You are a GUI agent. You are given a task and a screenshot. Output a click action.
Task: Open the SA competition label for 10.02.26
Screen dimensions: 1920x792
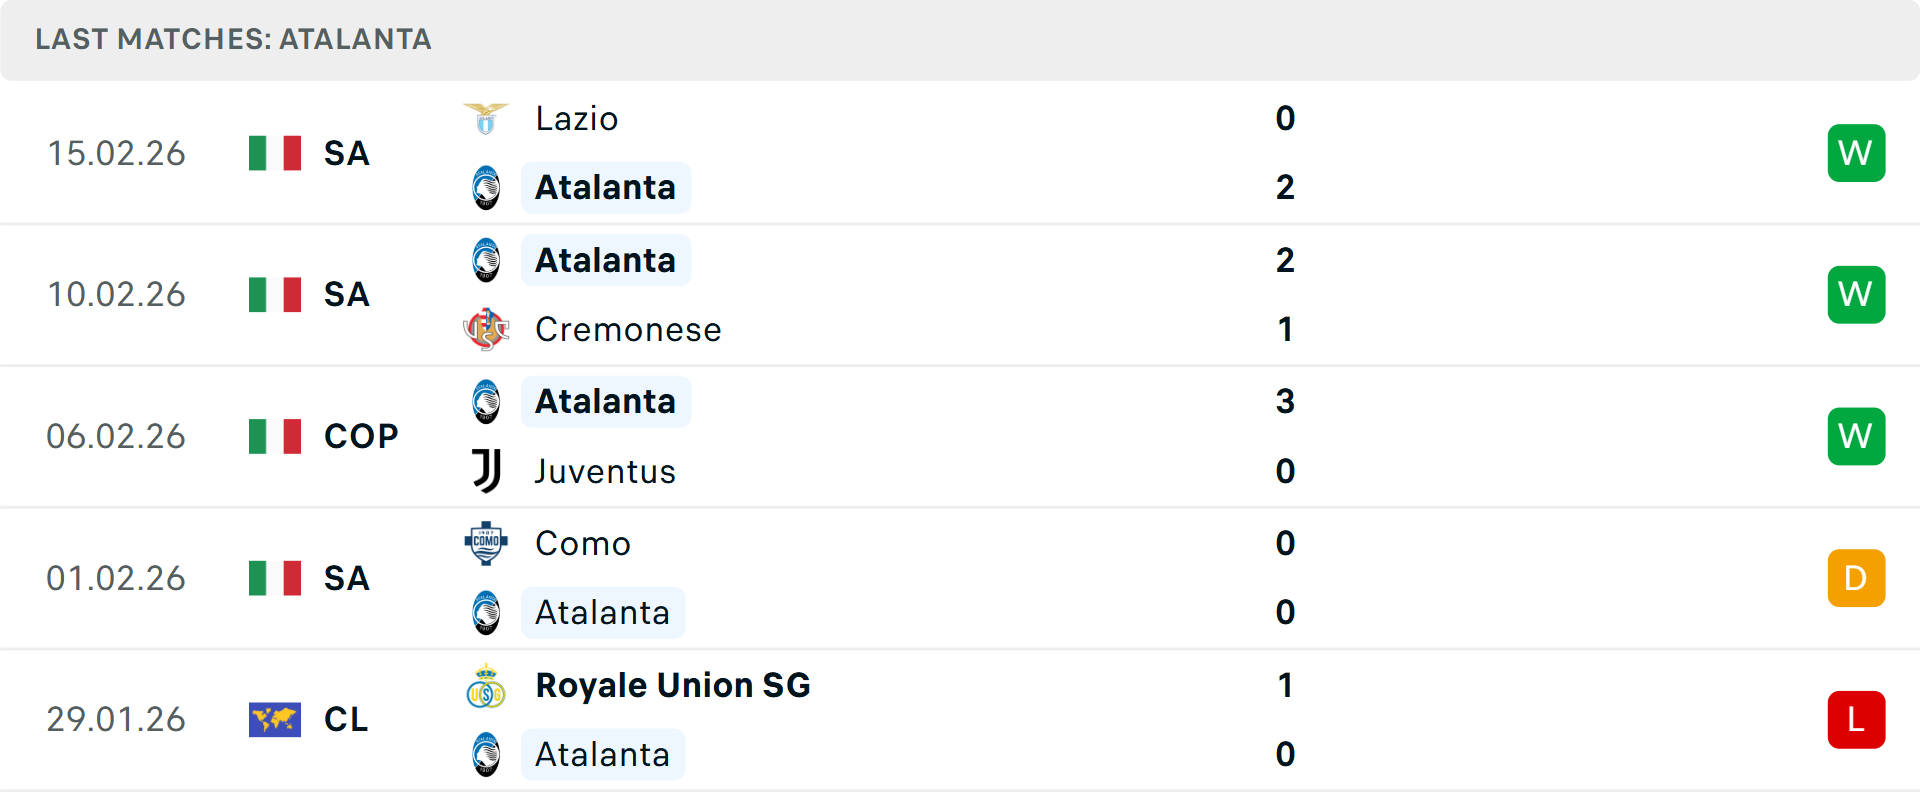tap(346, 294)
